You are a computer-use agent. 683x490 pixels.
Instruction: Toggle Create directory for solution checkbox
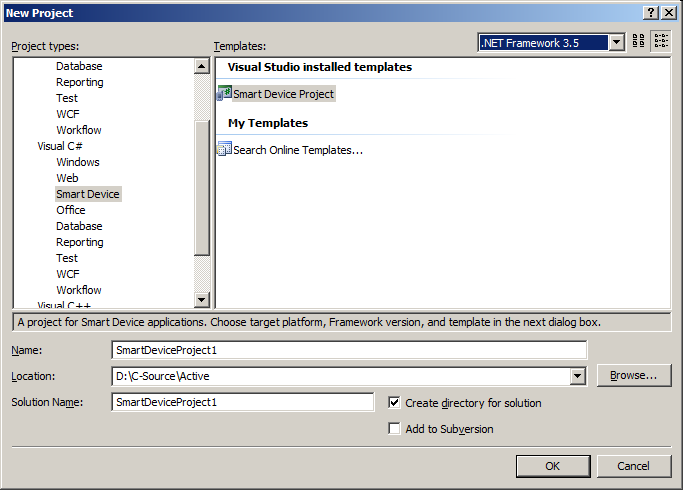tap(394, 402)
